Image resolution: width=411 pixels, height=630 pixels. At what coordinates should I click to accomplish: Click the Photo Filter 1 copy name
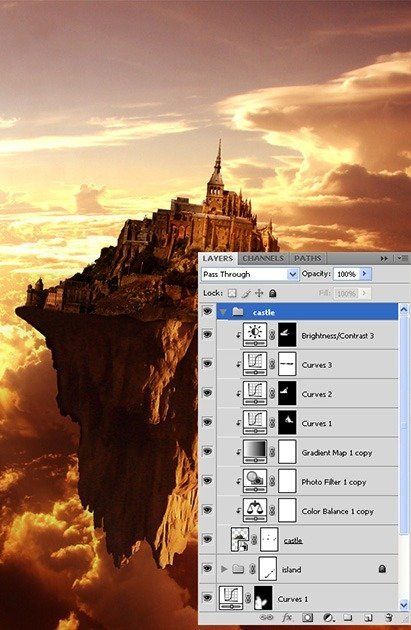coord(333,482)
